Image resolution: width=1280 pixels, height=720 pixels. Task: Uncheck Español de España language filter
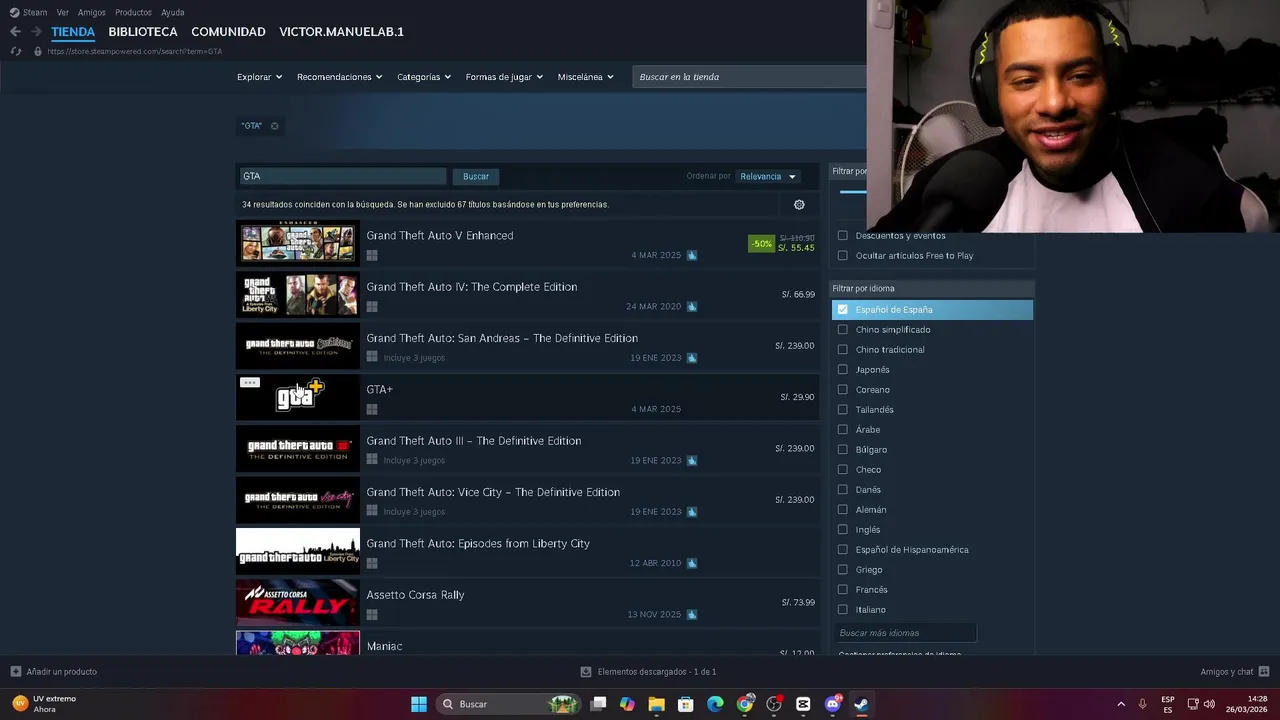pyautogui.click(x=843, y=310)
